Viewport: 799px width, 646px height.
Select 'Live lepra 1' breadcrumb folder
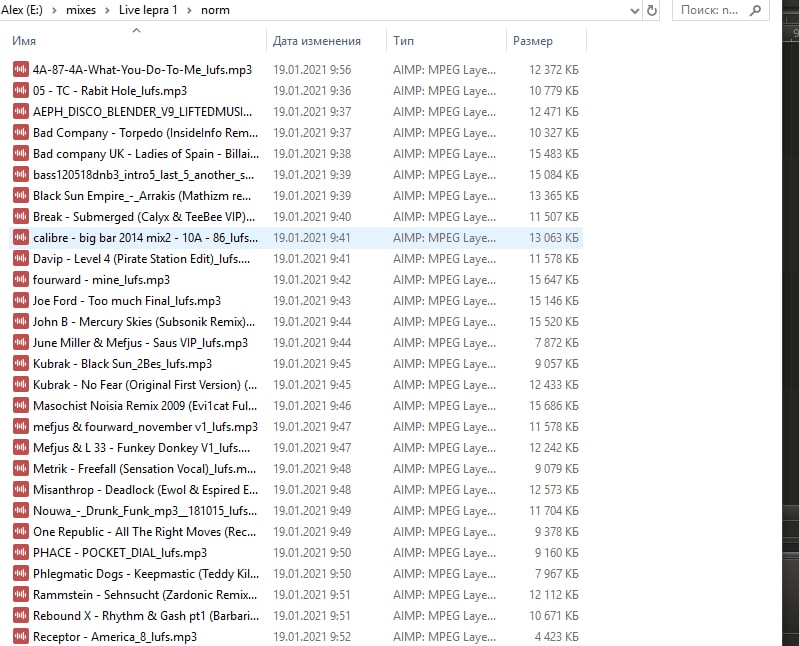point(148,10)
